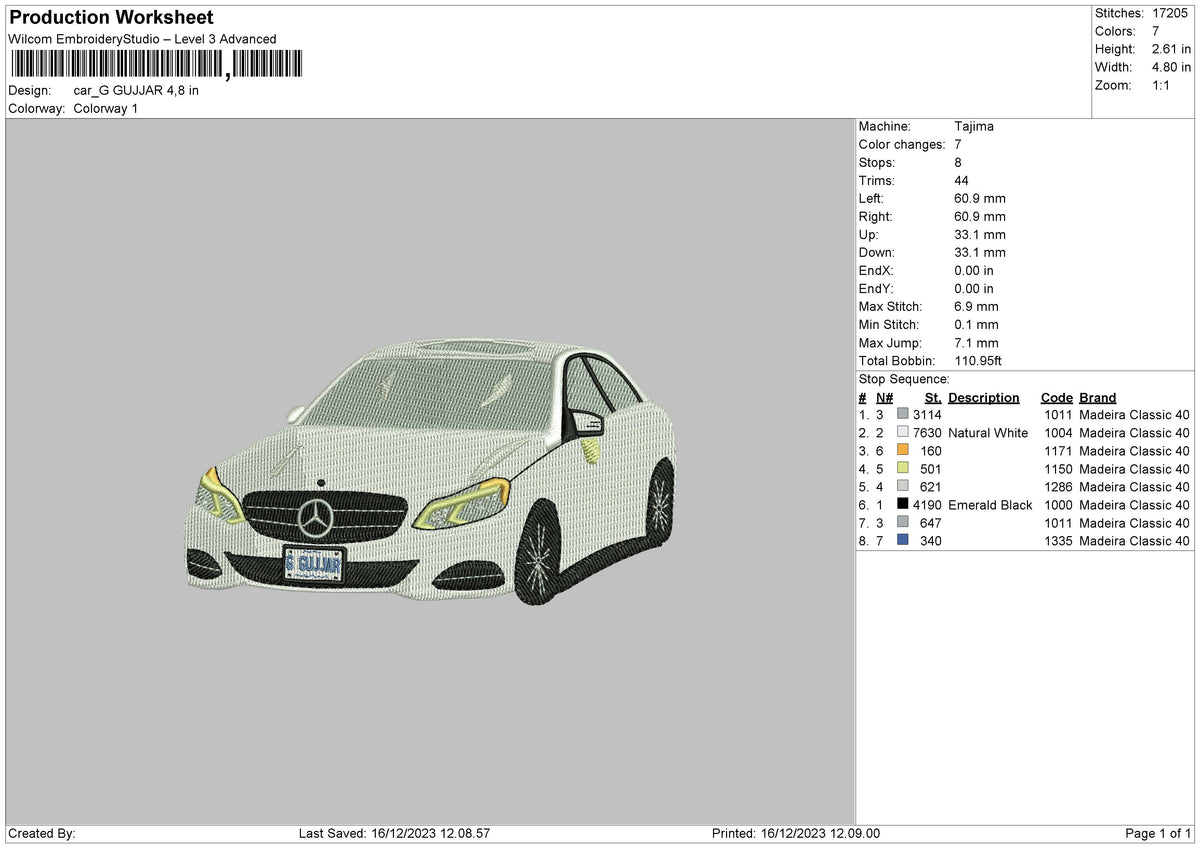Click the gray swatch for thread 3114
The height and width of the screenshot is (848, 1200).
pyautogui.click(x=903, y=414)
